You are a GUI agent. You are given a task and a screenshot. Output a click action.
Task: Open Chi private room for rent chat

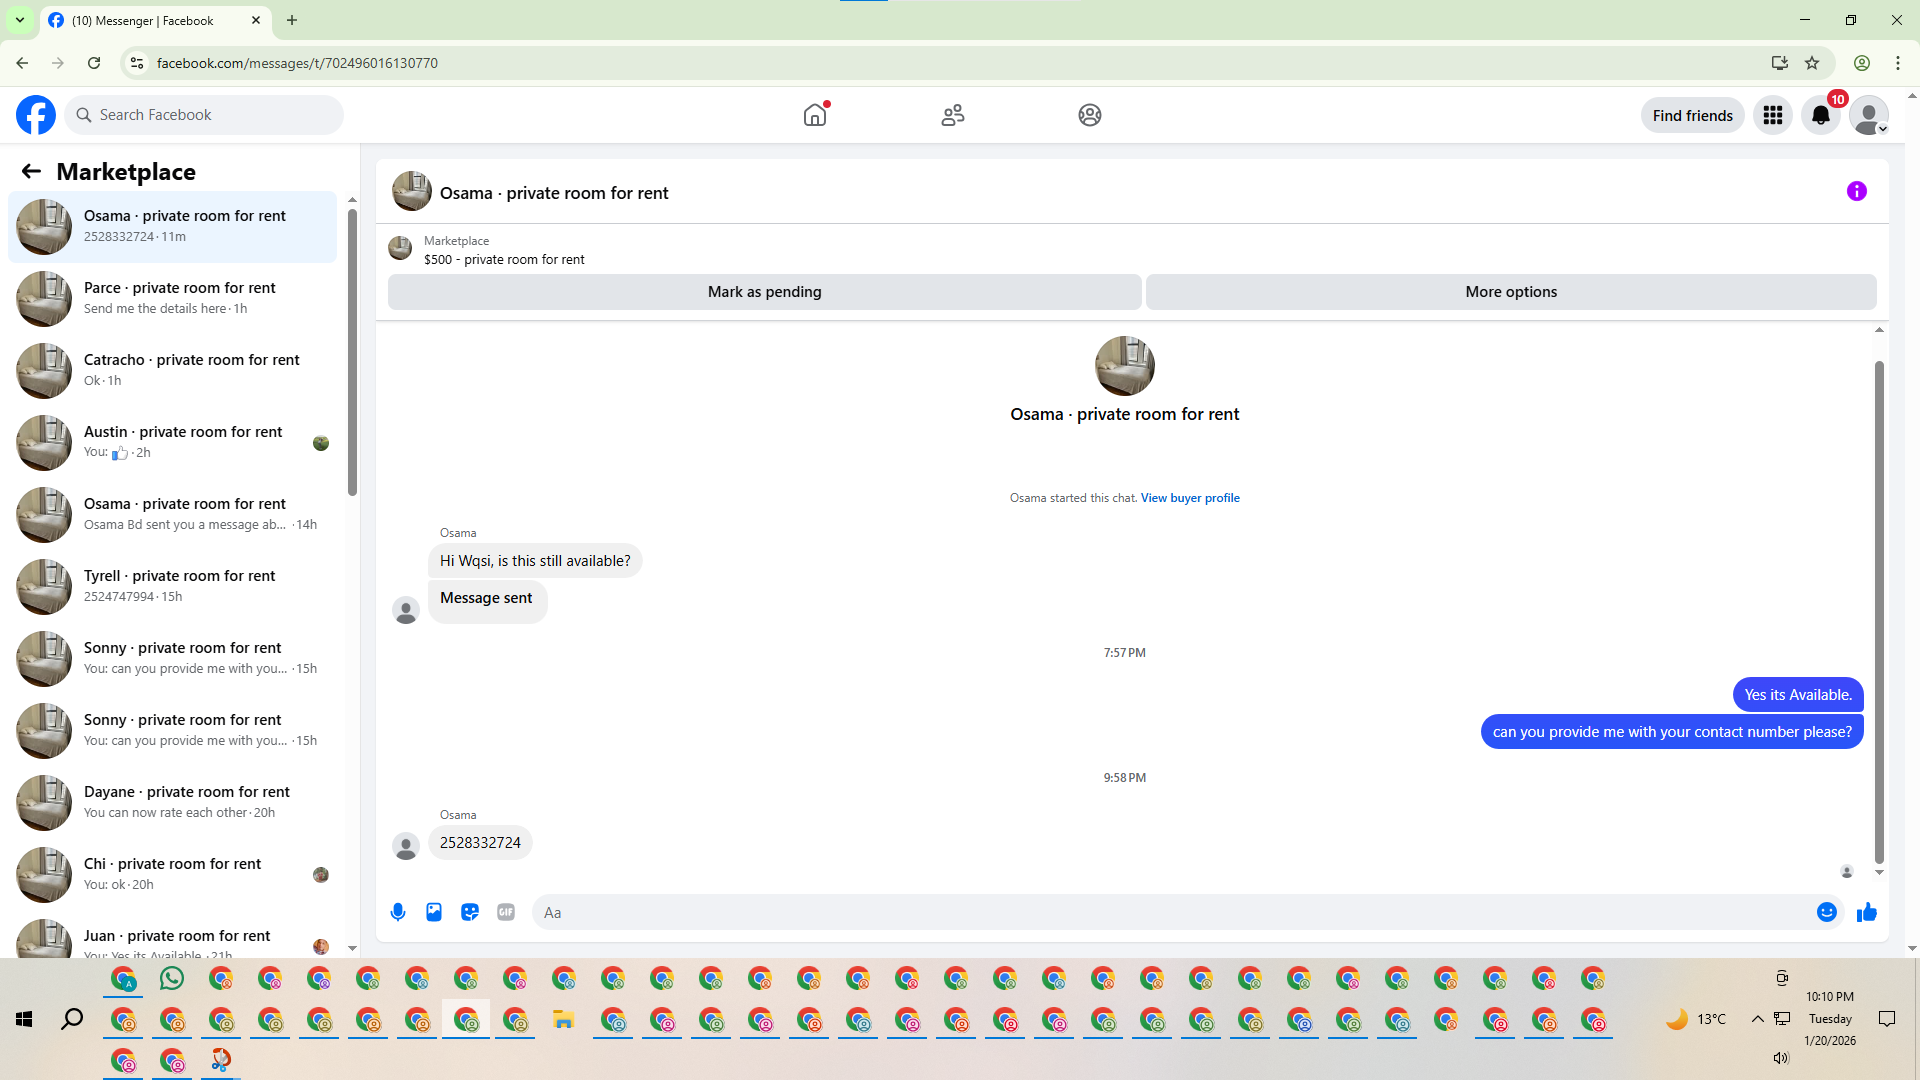pos(173,875)
